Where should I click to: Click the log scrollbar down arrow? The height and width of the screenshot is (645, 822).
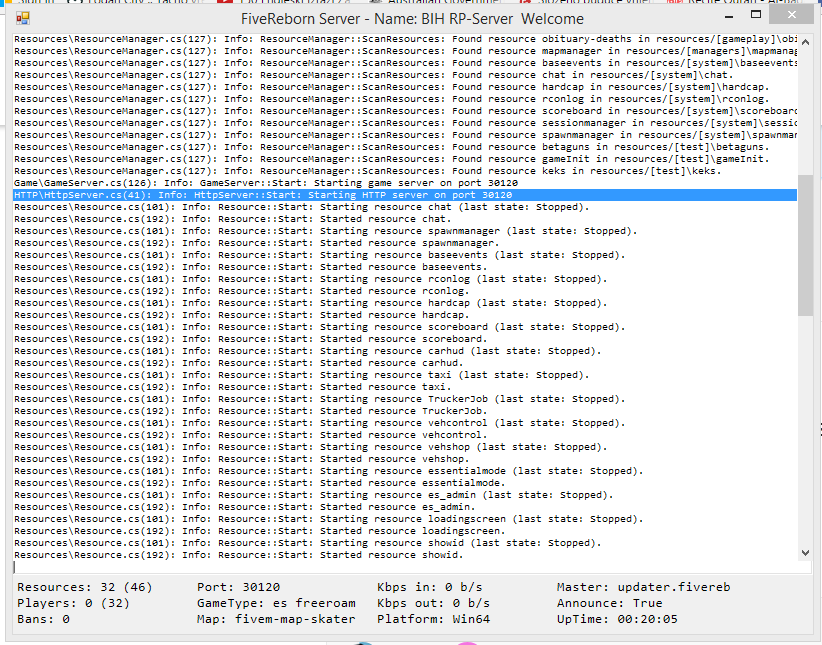pyautogui.click(x=806, y=553)
